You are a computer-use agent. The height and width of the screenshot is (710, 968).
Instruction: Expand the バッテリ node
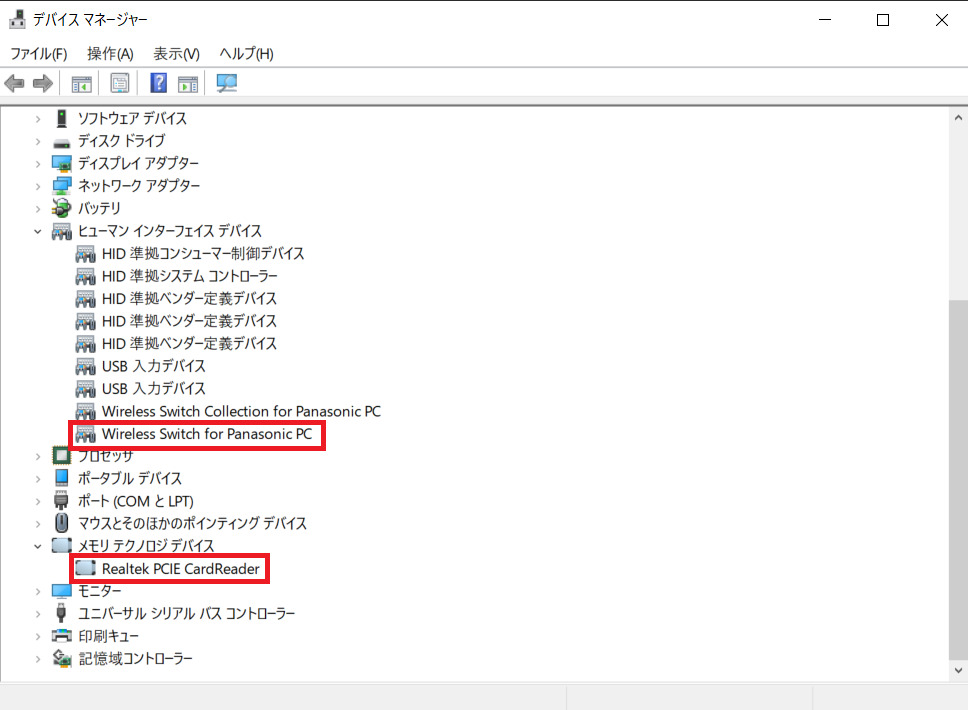point(38,209)
